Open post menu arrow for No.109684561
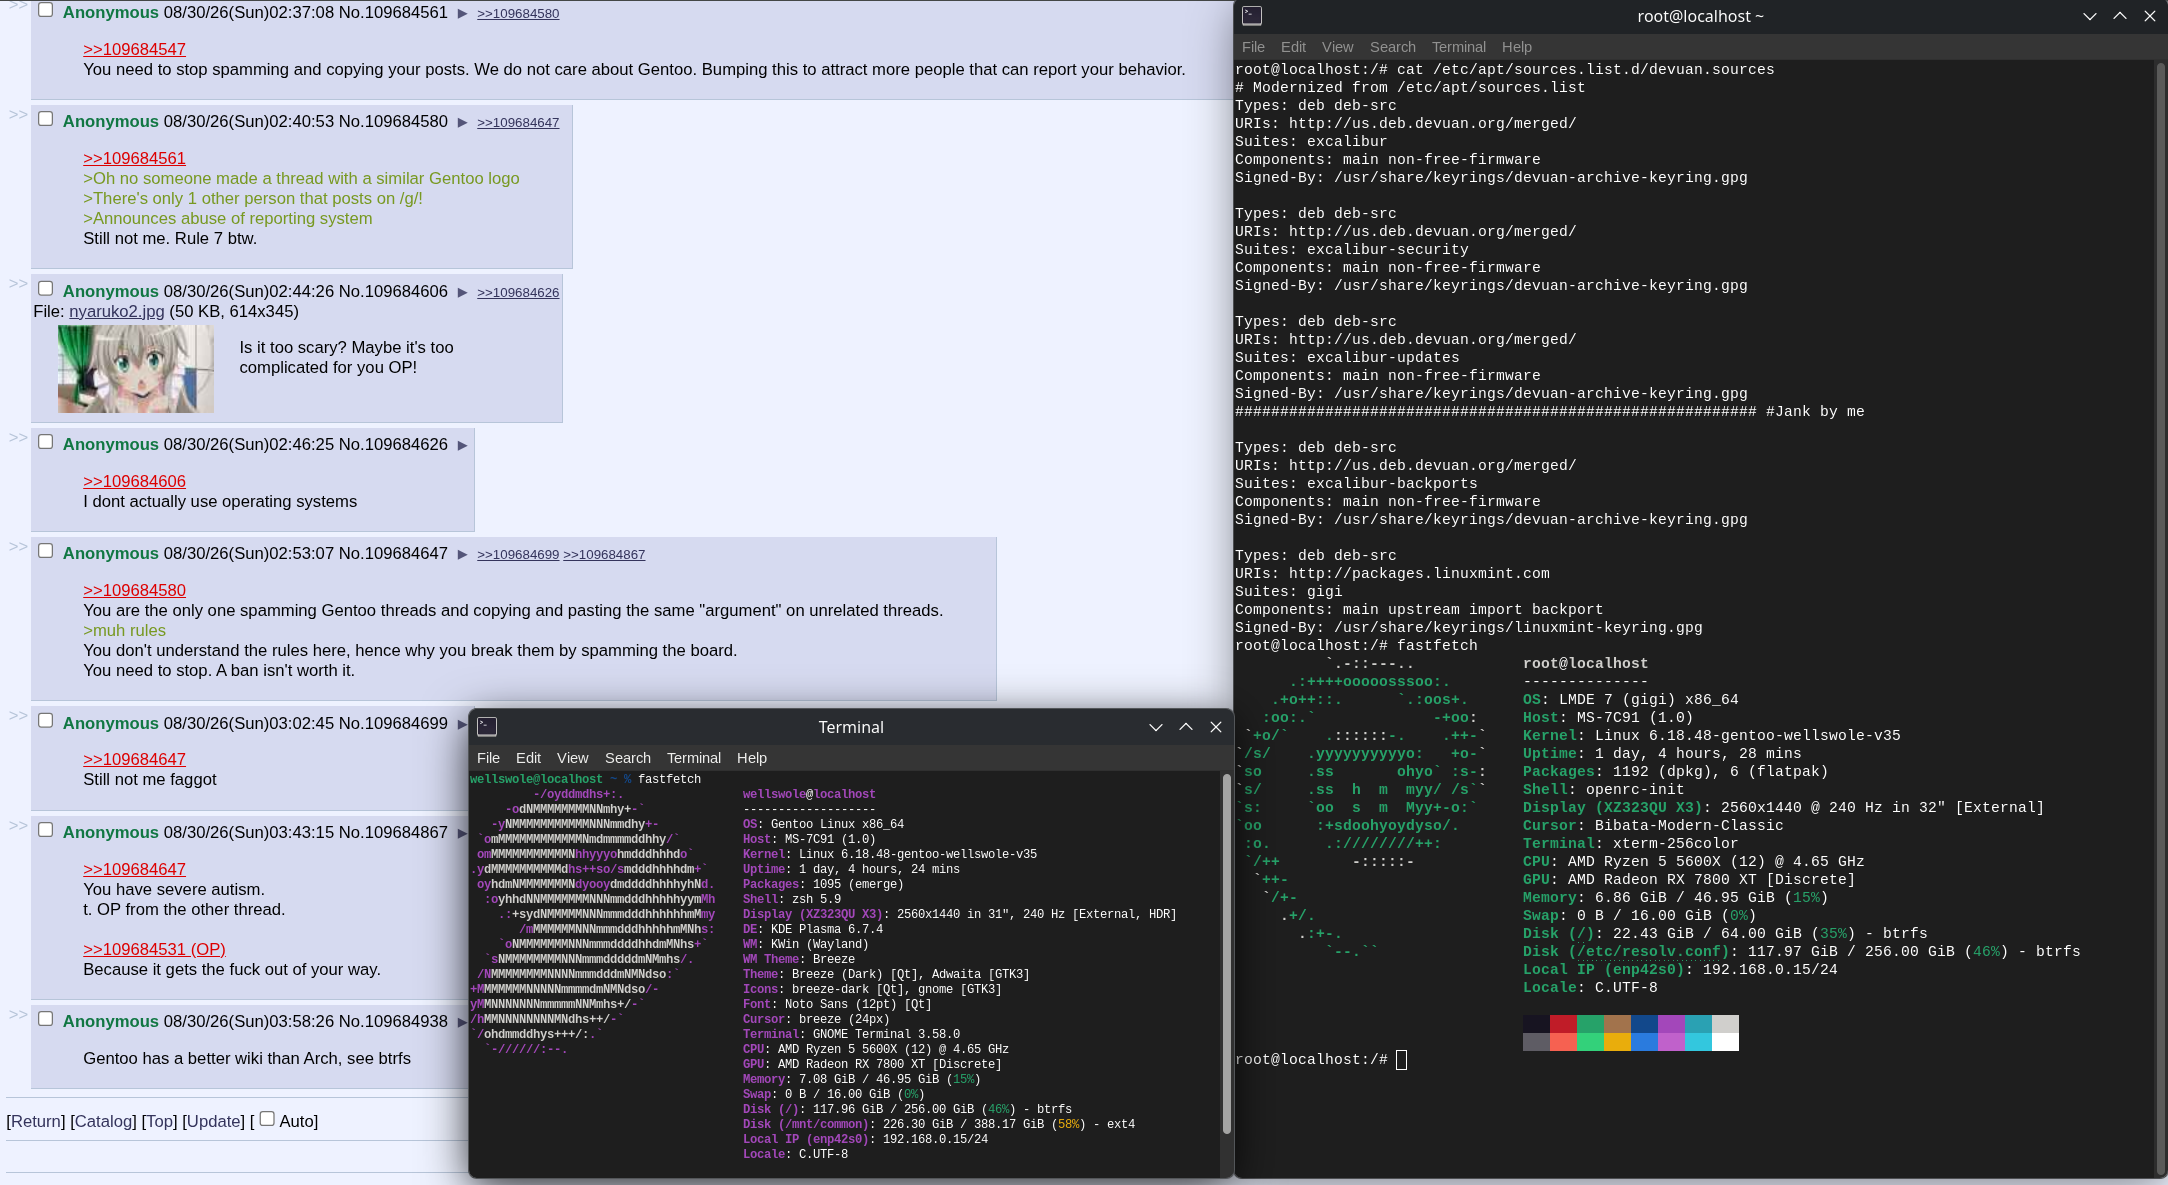This screenshot has width=2168, height=1185. (462, 13)
